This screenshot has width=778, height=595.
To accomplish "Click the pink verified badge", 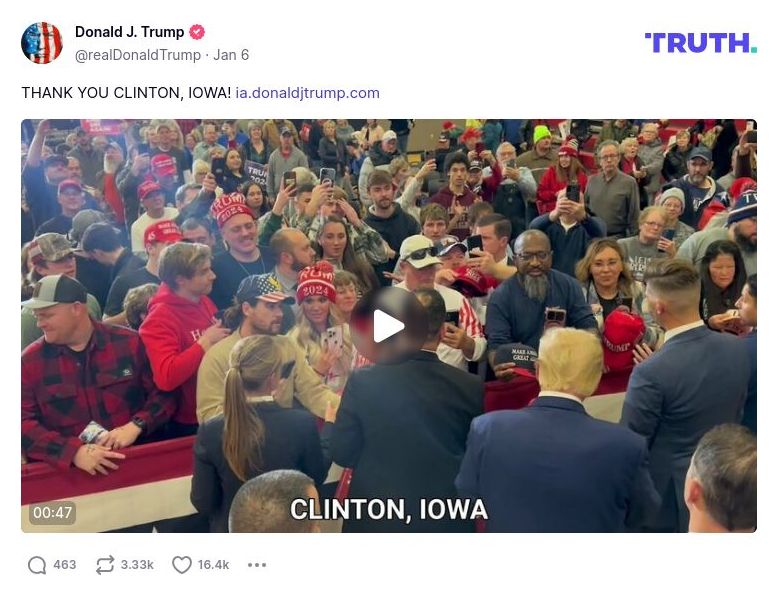I will point(197,32).
